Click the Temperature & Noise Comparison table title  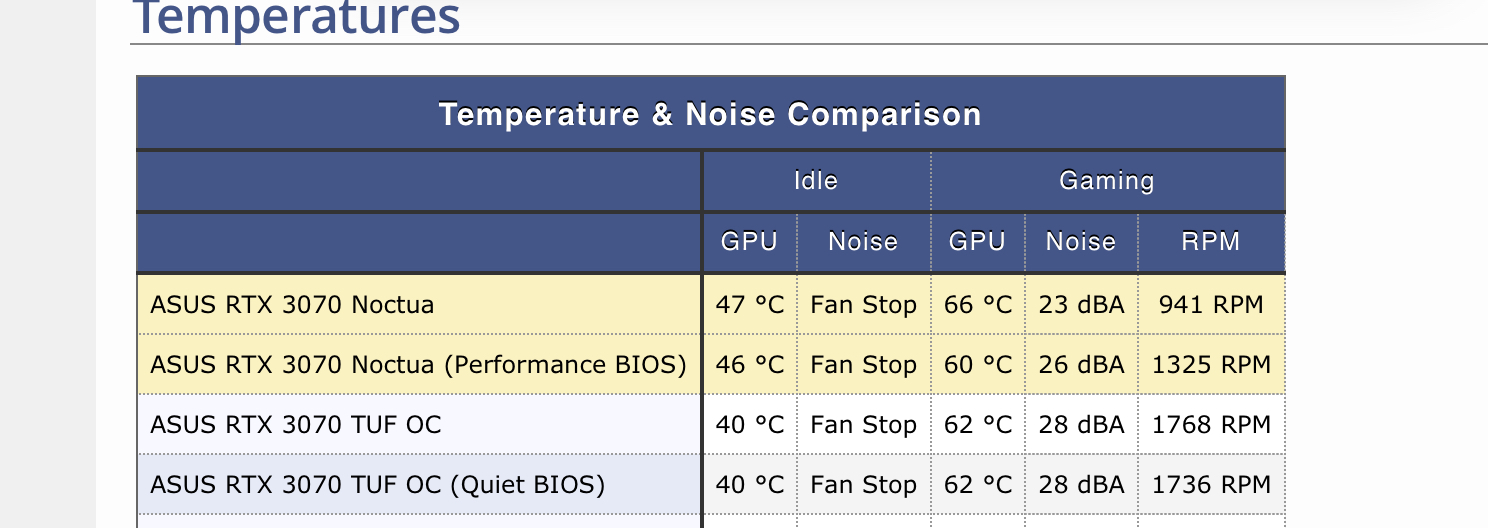(709, 114)
